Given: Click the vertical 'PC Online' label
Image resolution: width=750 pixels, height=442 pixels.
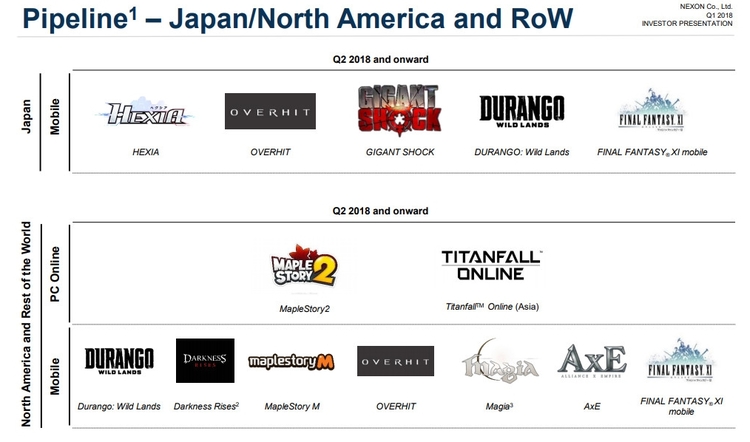Looking at the screenshot, I should (55, 274).
